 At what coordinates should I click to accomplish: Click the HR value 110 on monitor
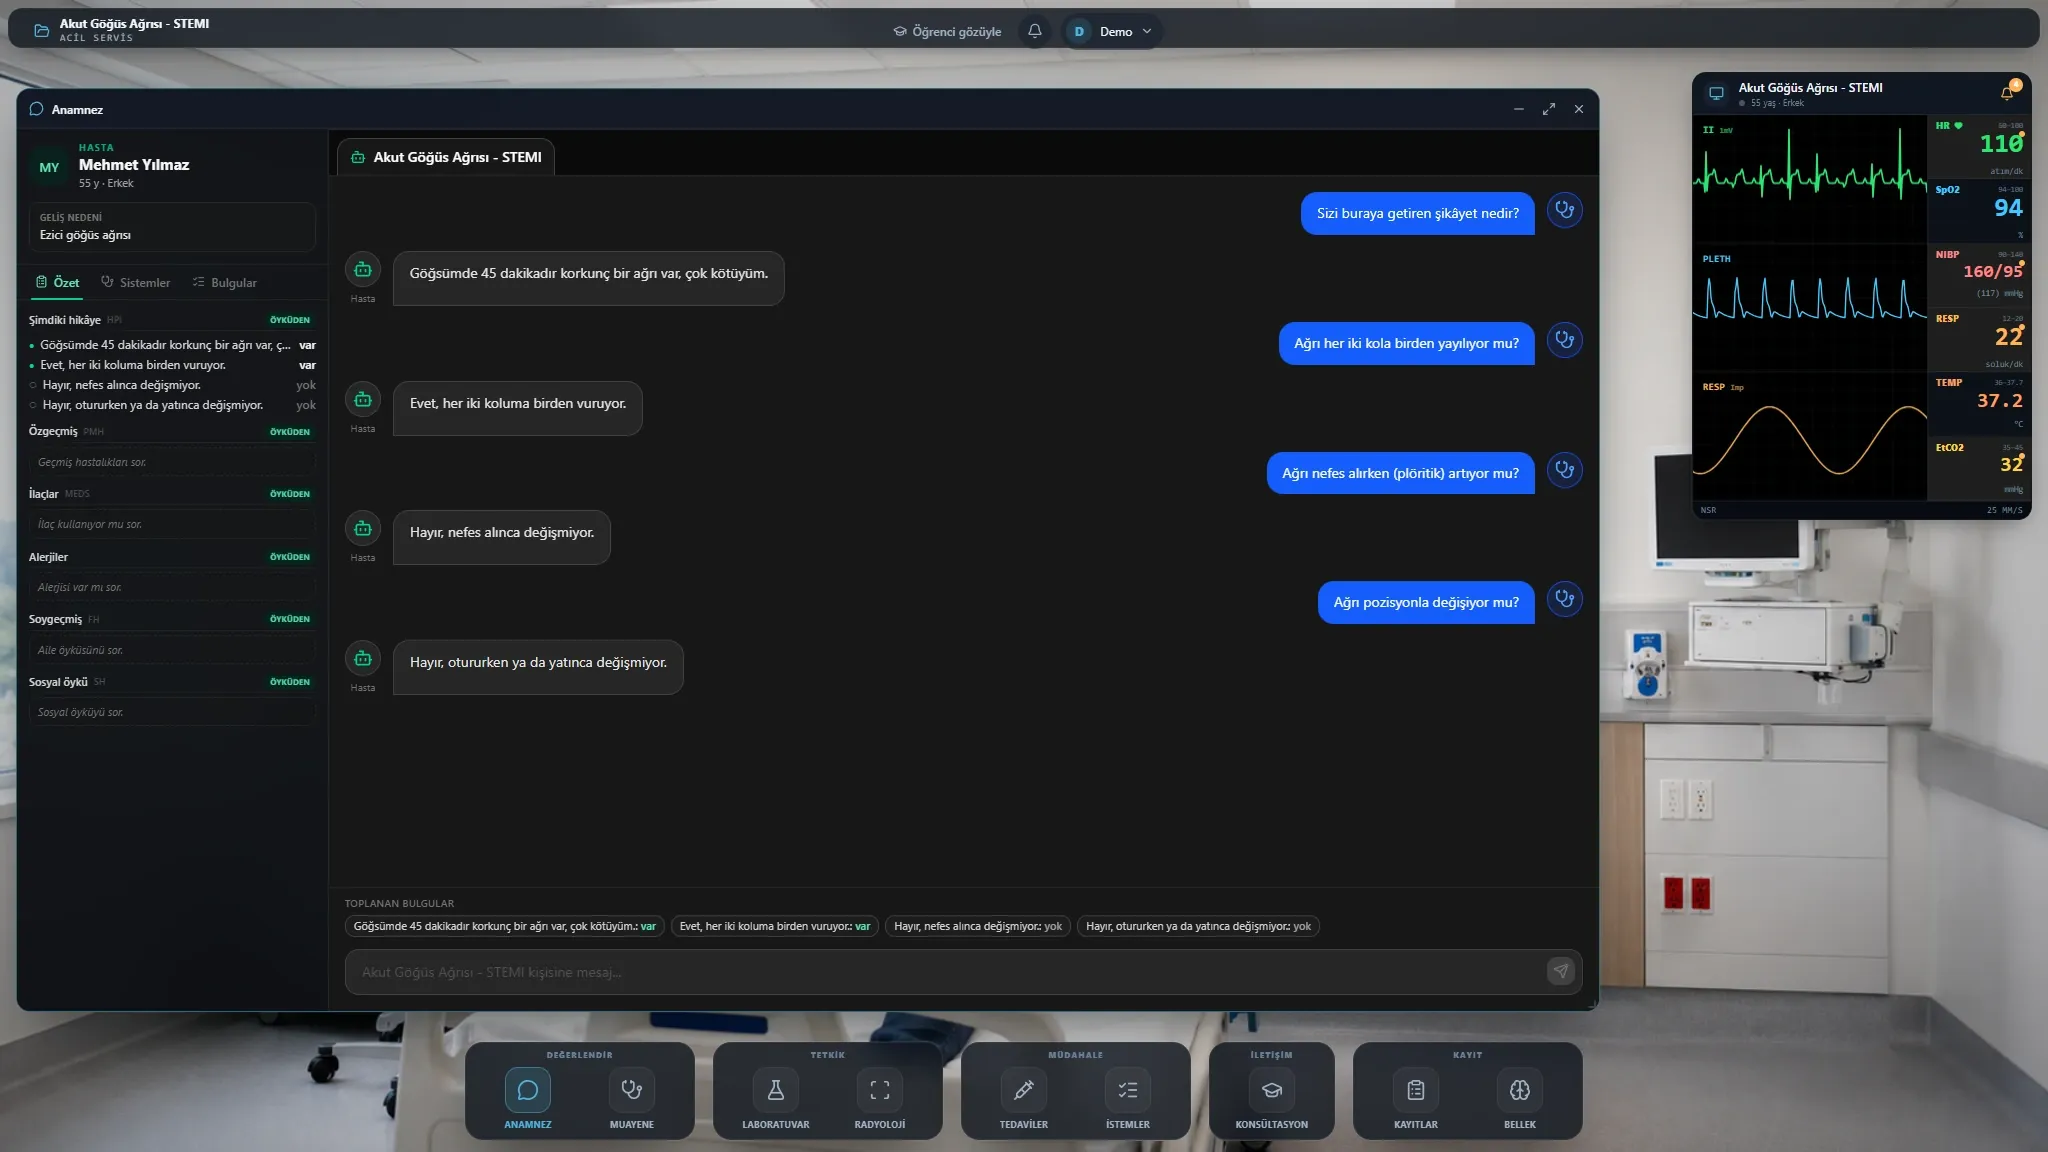[x=2000, y=144]
